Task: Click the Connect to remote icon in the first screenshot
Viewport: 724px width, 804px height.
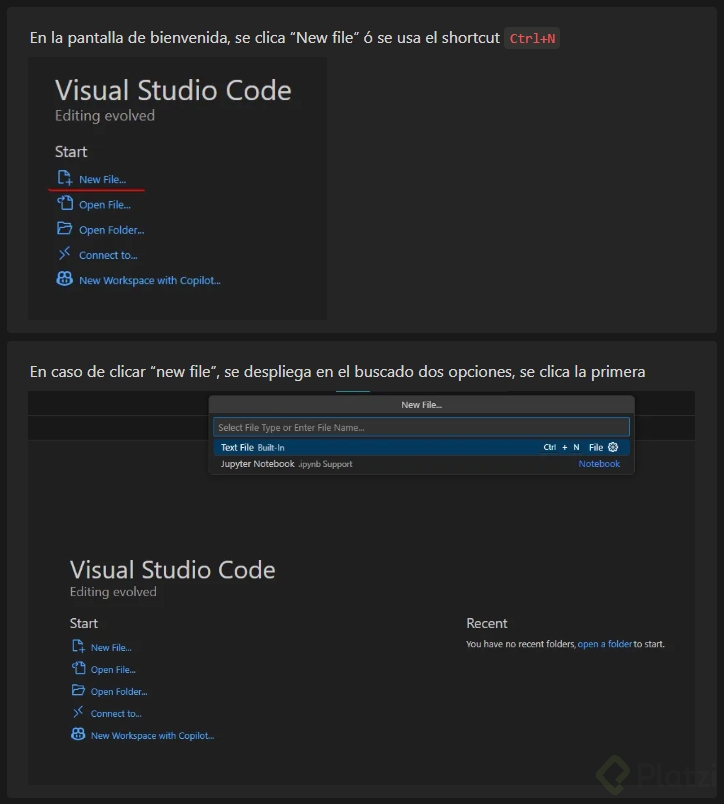Action: pyautogui.click(x=65, y=254)
